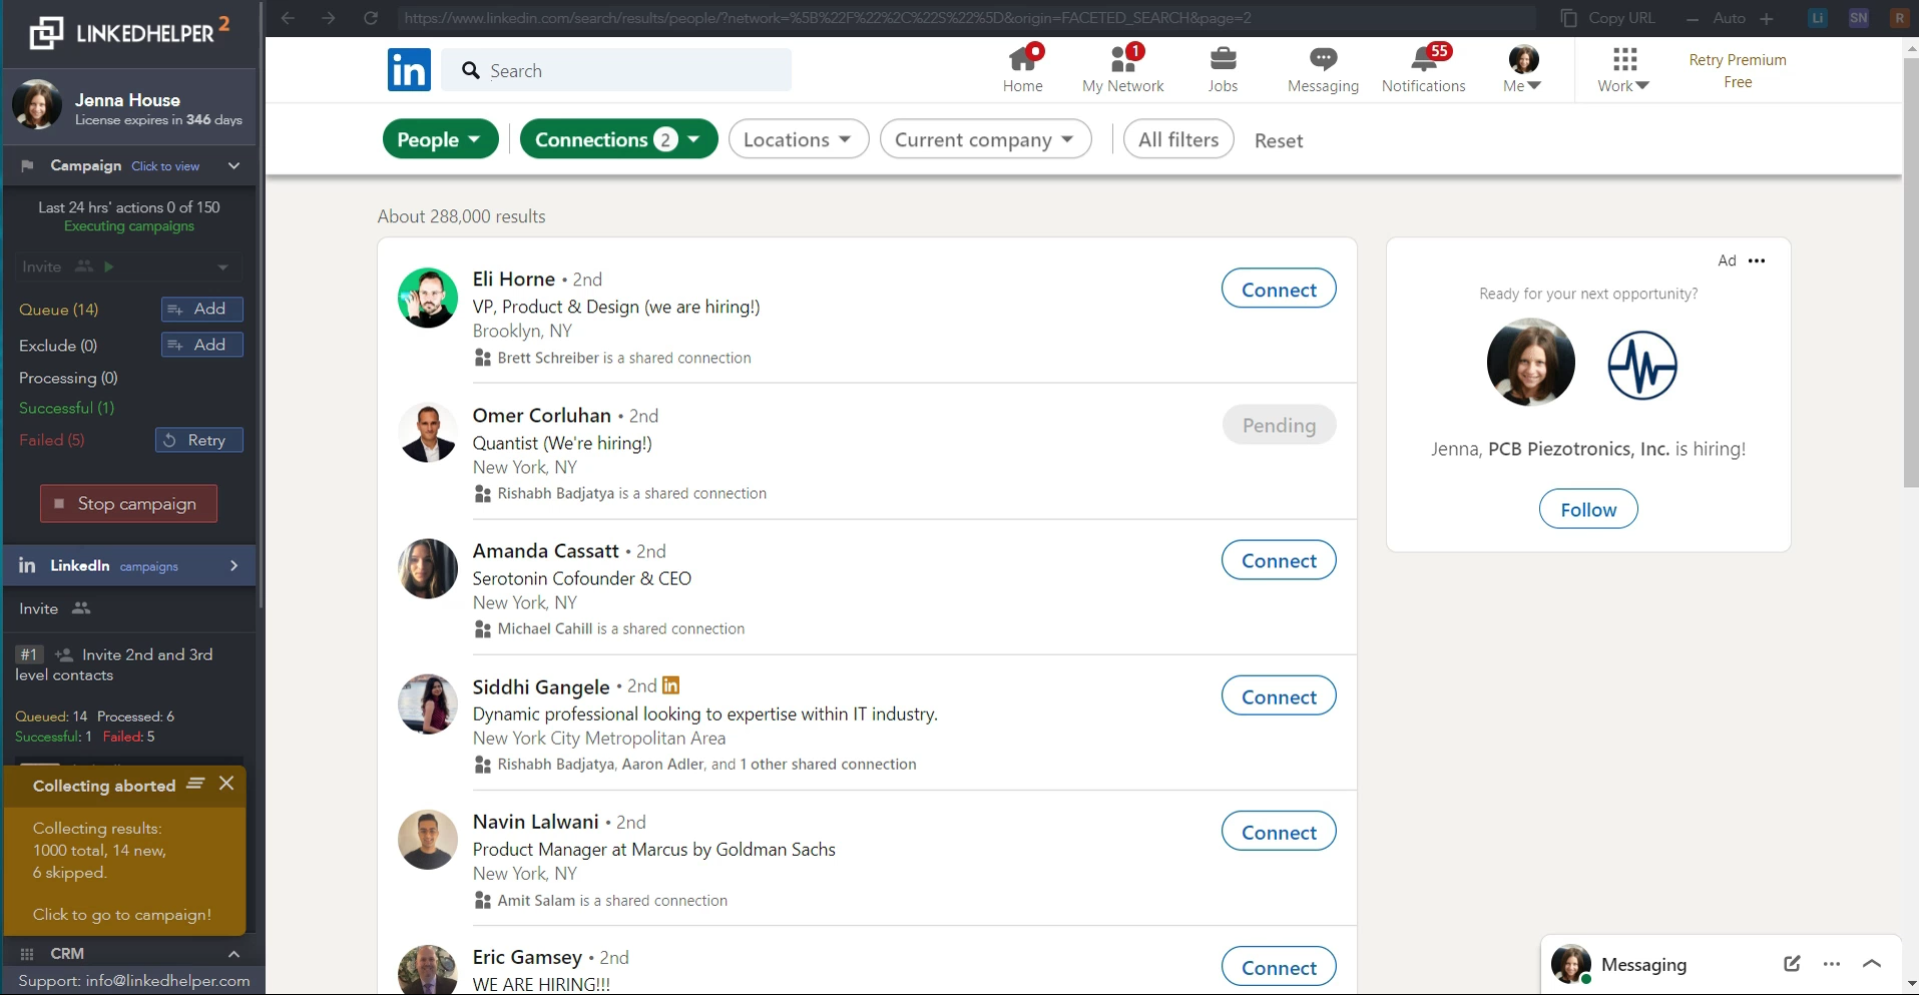Click the LinkedIn logo icon
Image resolution: width=1919 pixels, height=995 pixels.
(x=409, y=70)
